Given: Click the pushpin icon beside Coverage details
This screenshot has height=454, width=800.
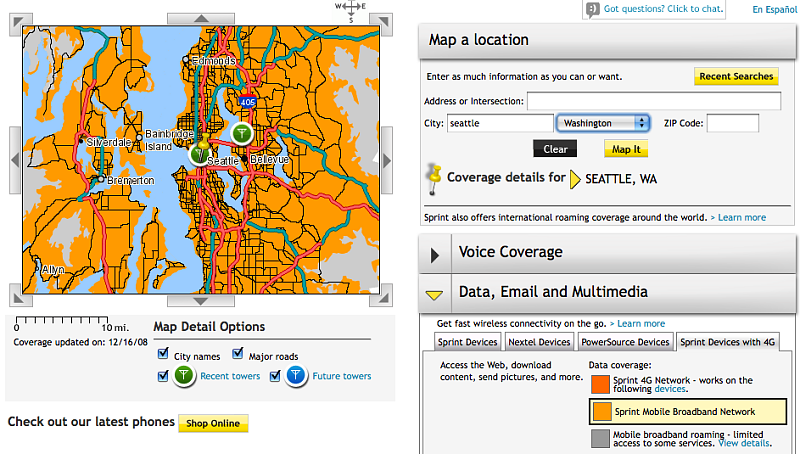Looking at the screenshot, I should click(434, 179).
